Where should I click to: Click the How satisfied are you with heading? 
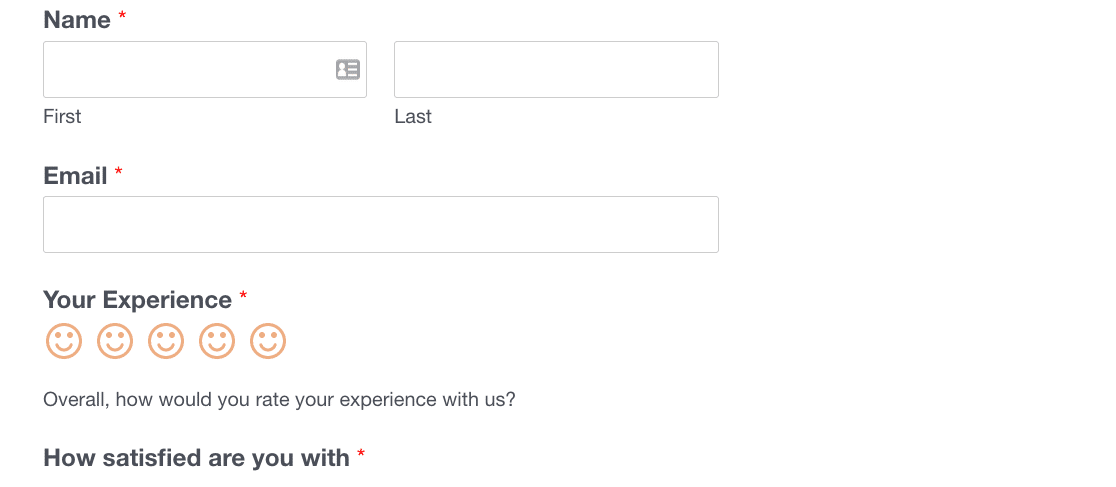tap(196, 457)
